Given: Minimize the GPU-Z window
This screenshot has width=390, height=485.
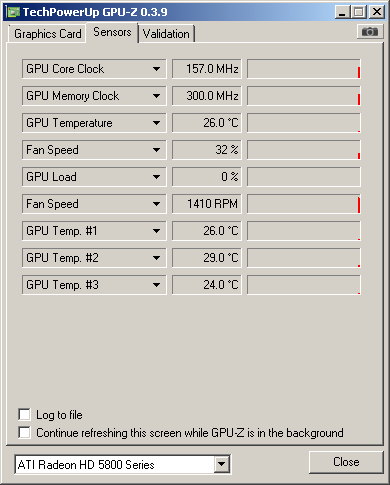Looking at the screenshot, I should click(x=342, y=12).
